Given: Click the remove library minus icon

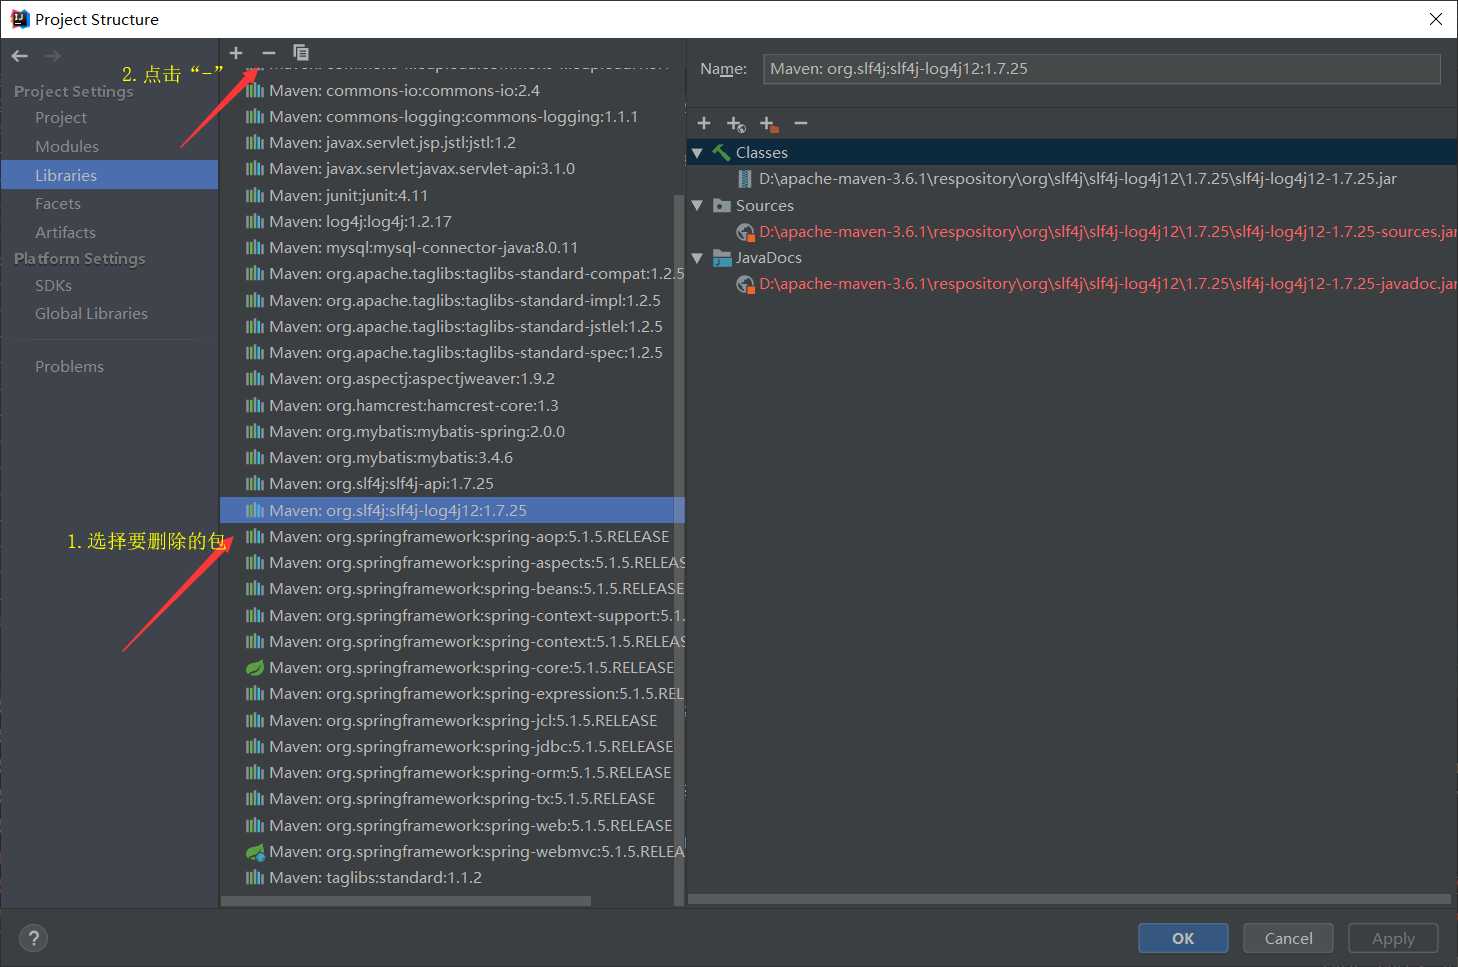Looking at the screenshot, I should [268, 53].
